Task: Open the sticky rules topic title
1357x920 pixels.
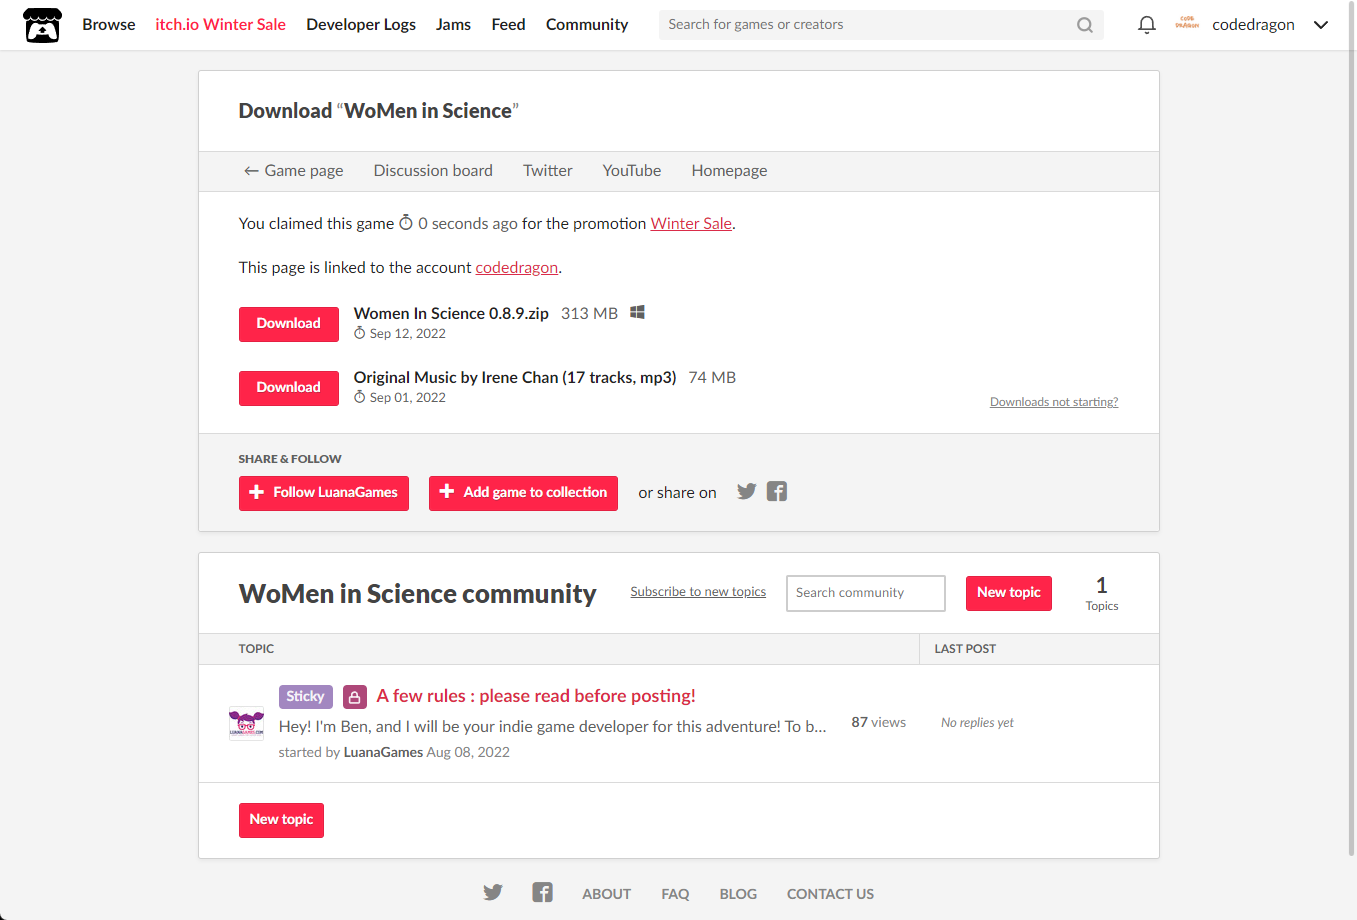Action: [x=536, y=696]
